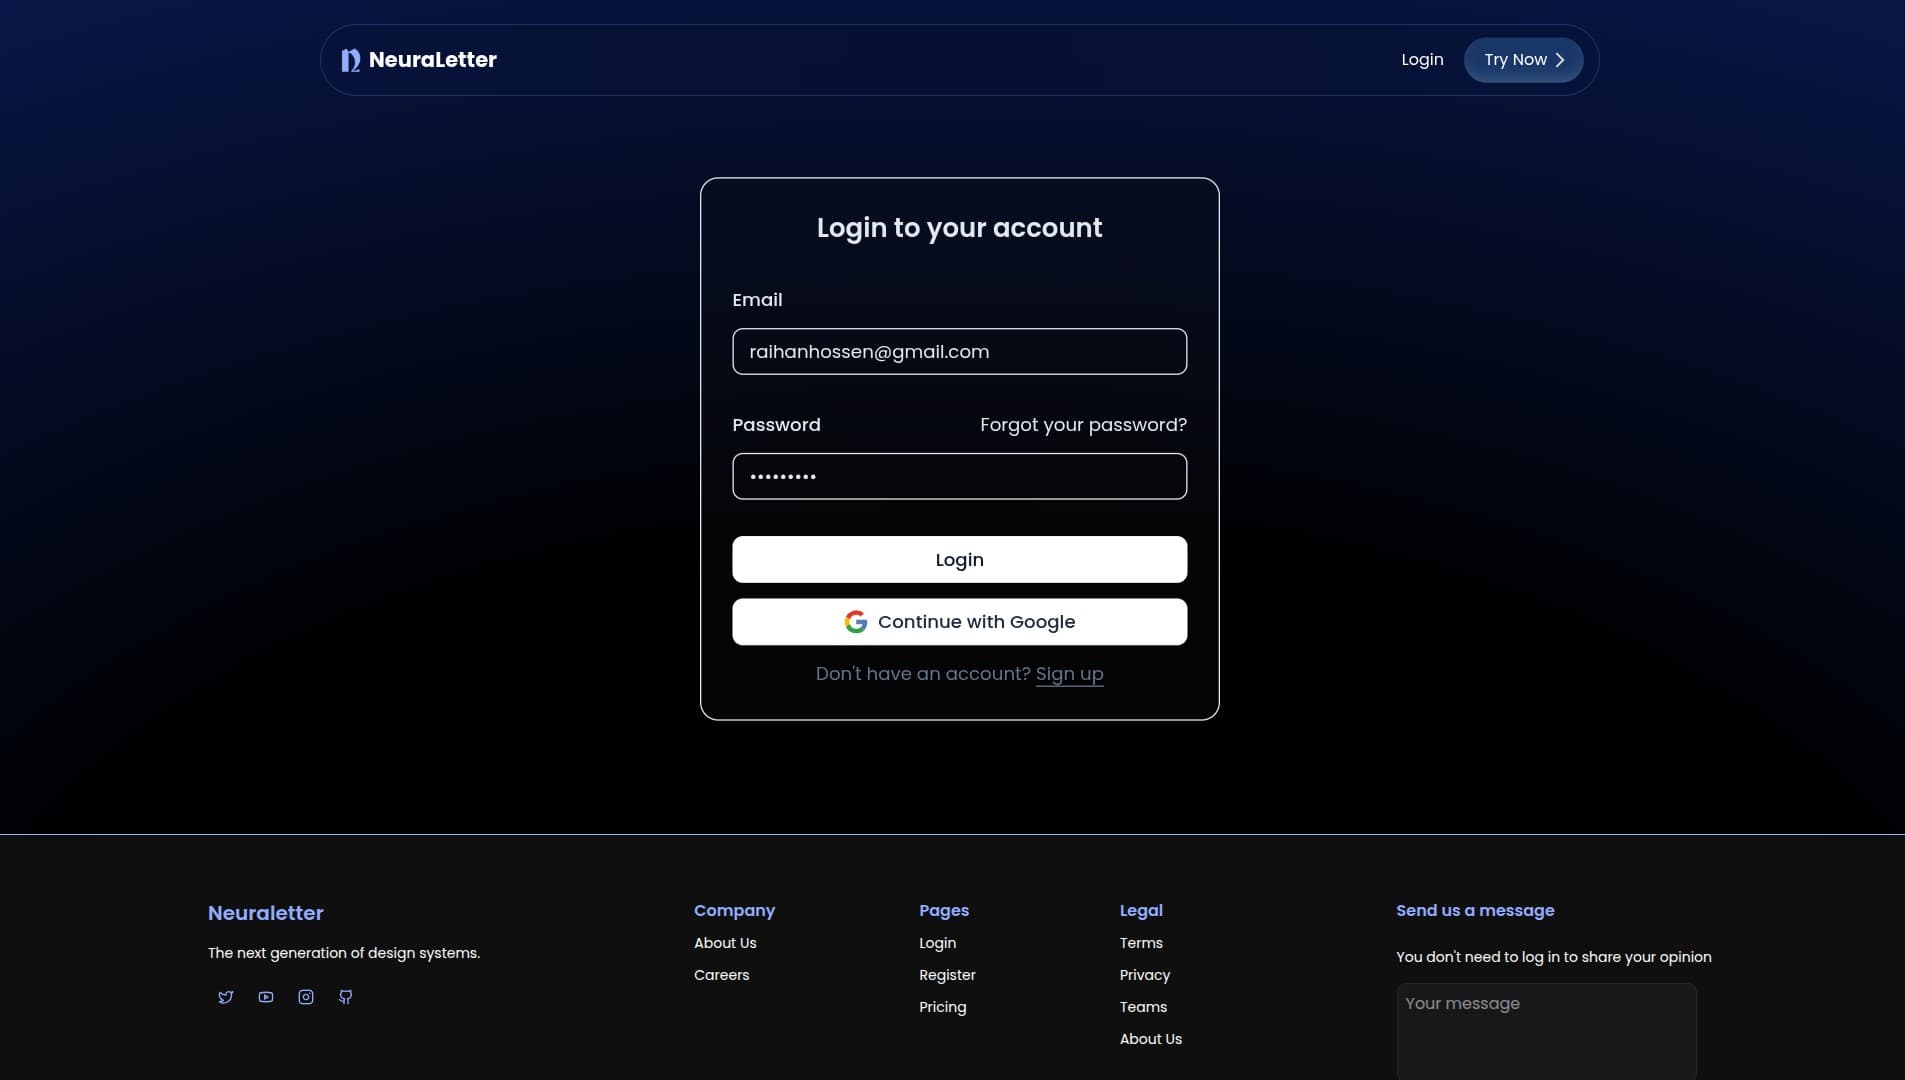This screenshot has height=1080, width=1905.
Task: Go to the Careers page link
Action: pyautogui.click(x=721, y=975)
